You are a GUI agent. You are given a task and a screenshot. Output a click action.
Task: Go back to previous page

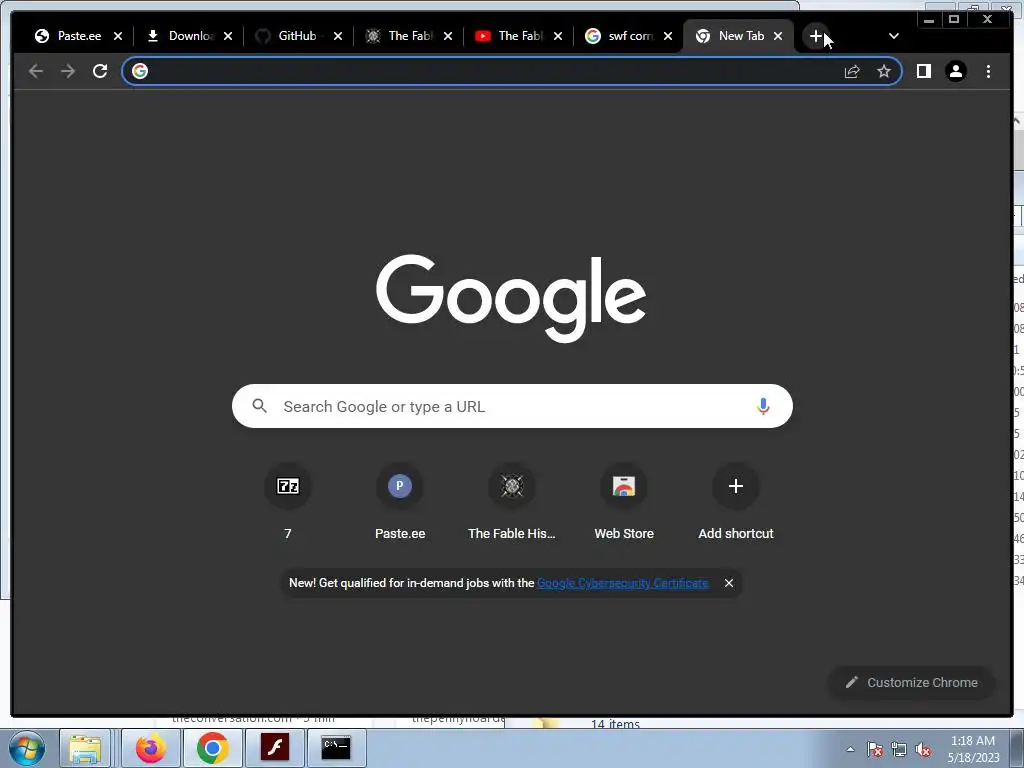click(x=36, y=71)
